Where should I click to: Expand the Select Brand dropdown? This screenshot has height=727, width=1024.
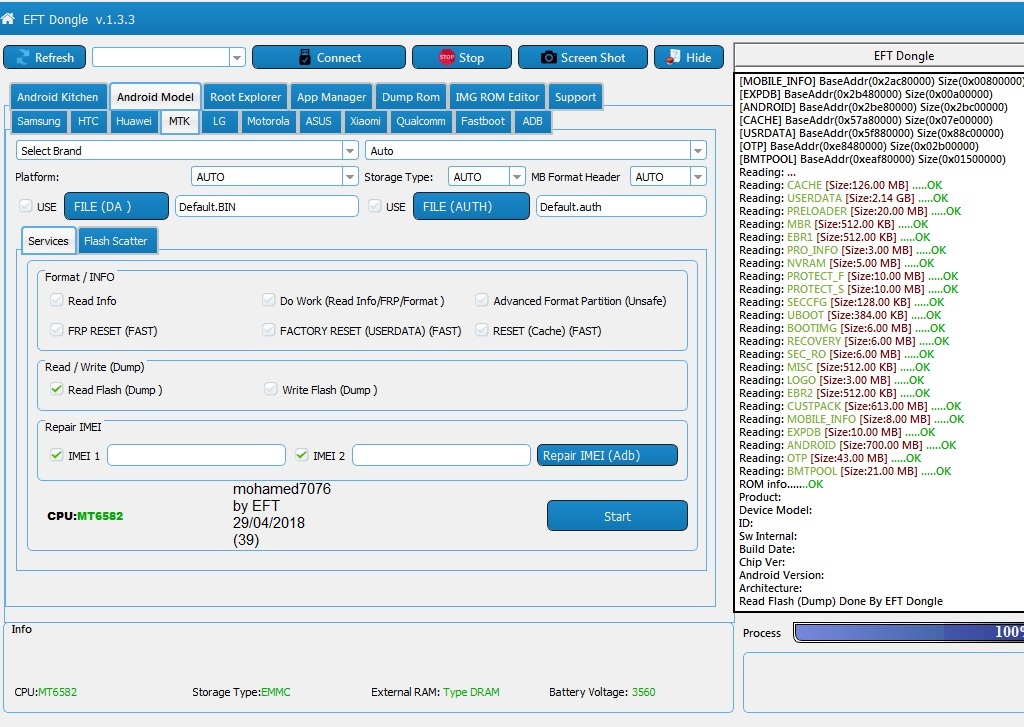tap(350, 151)
